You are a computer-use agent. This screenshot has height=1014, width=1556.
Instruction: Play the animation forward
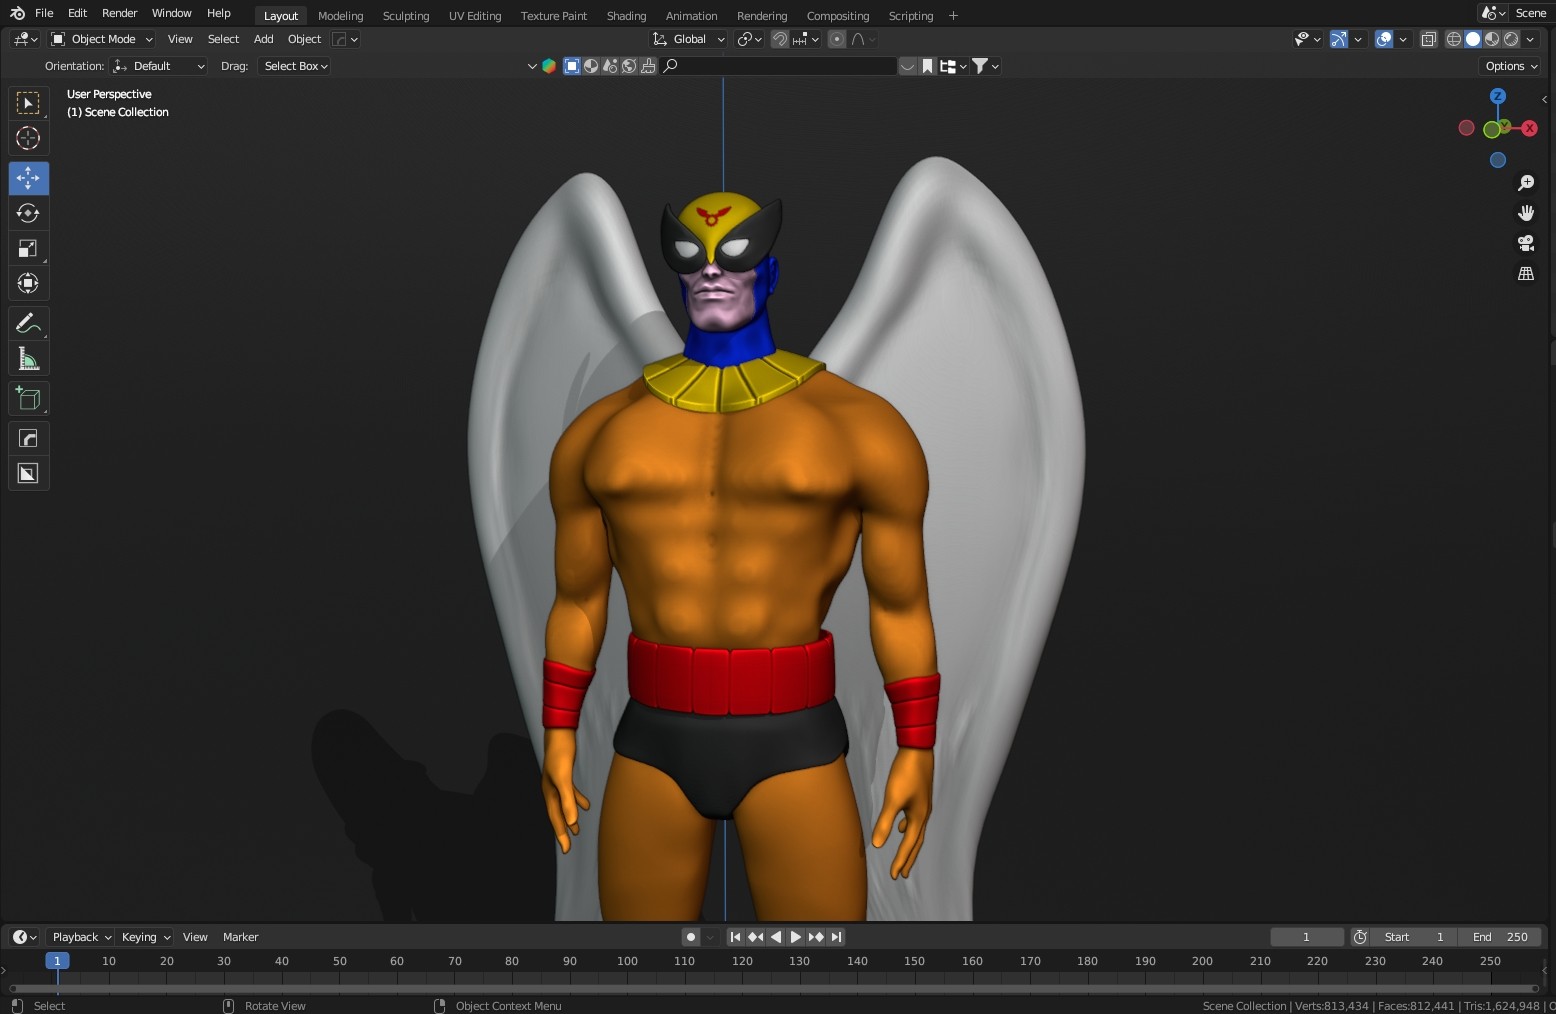[x=796, y=937]
